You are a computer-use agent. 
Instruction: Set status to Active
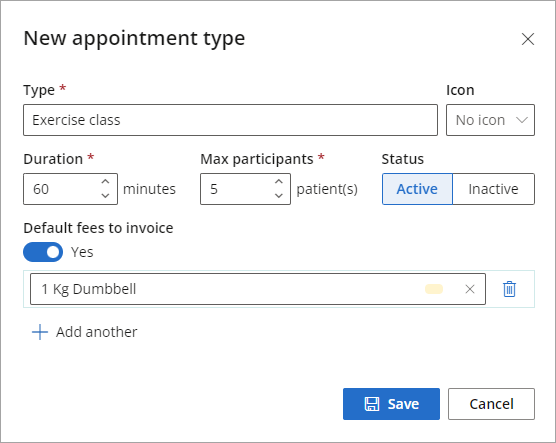point(417,189)
